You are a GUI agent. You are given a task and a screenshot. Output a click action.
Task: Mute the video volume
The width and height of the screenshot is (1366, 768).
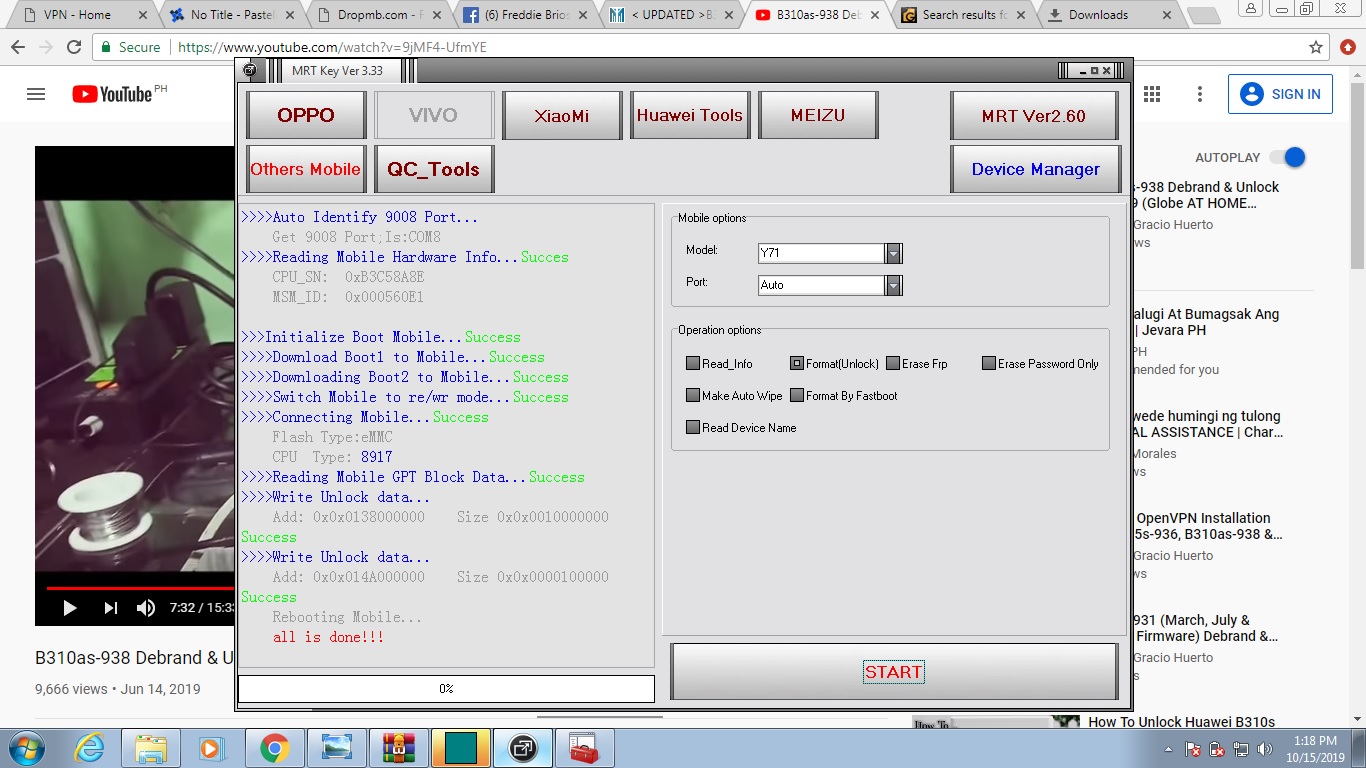[x=146, y=607]
